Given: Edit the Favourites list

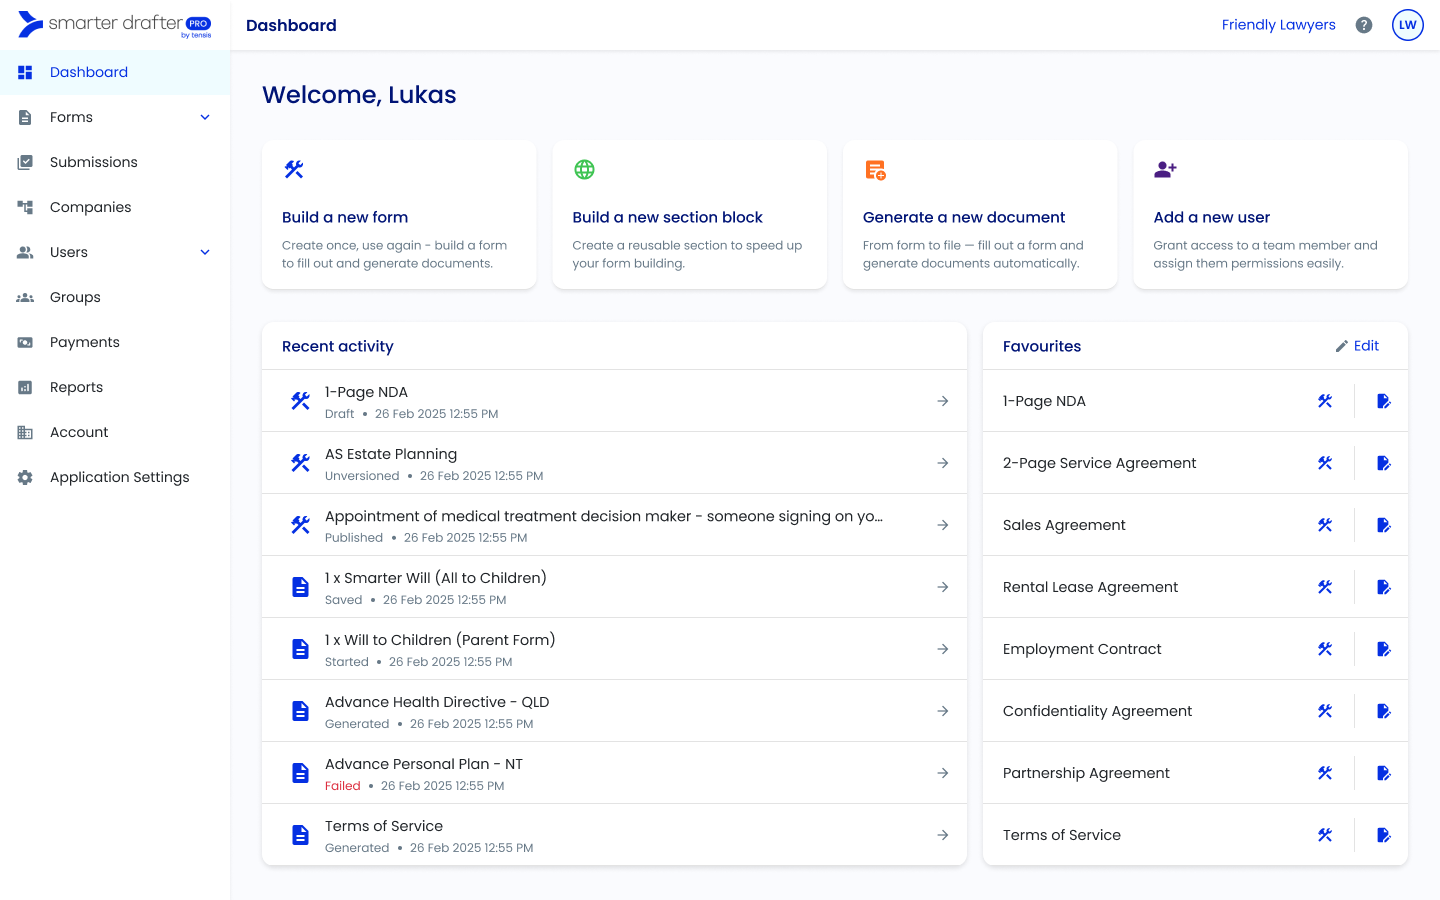Looking at the screenshot, I should (x=1357, y=346).
